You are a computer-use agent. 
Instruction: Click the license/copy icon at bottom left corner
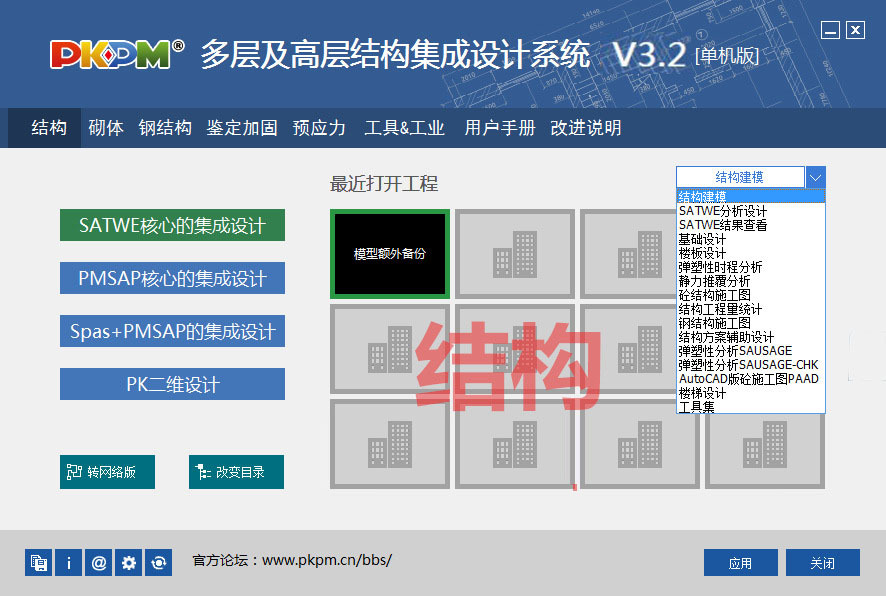click(38, 562)
